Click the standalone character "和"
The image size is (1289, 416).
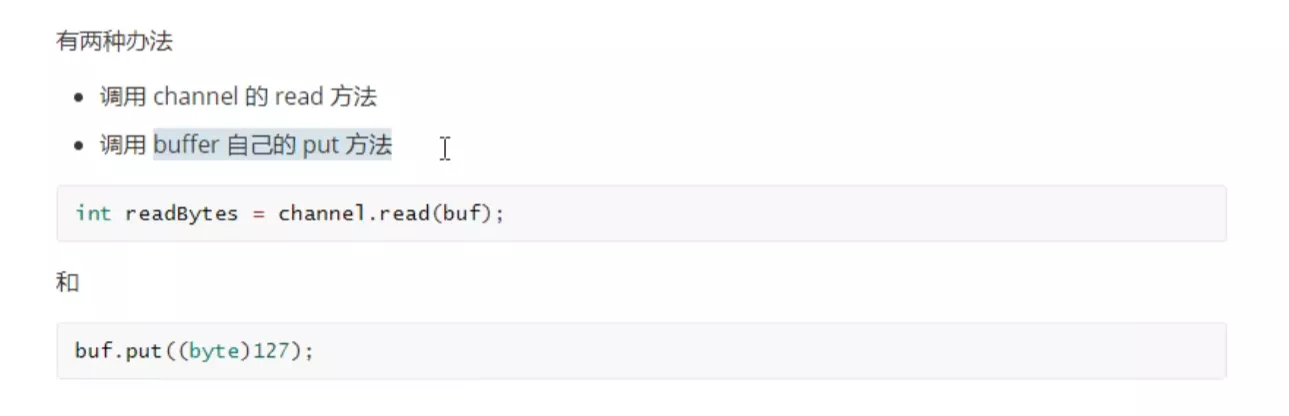[67, 283]
